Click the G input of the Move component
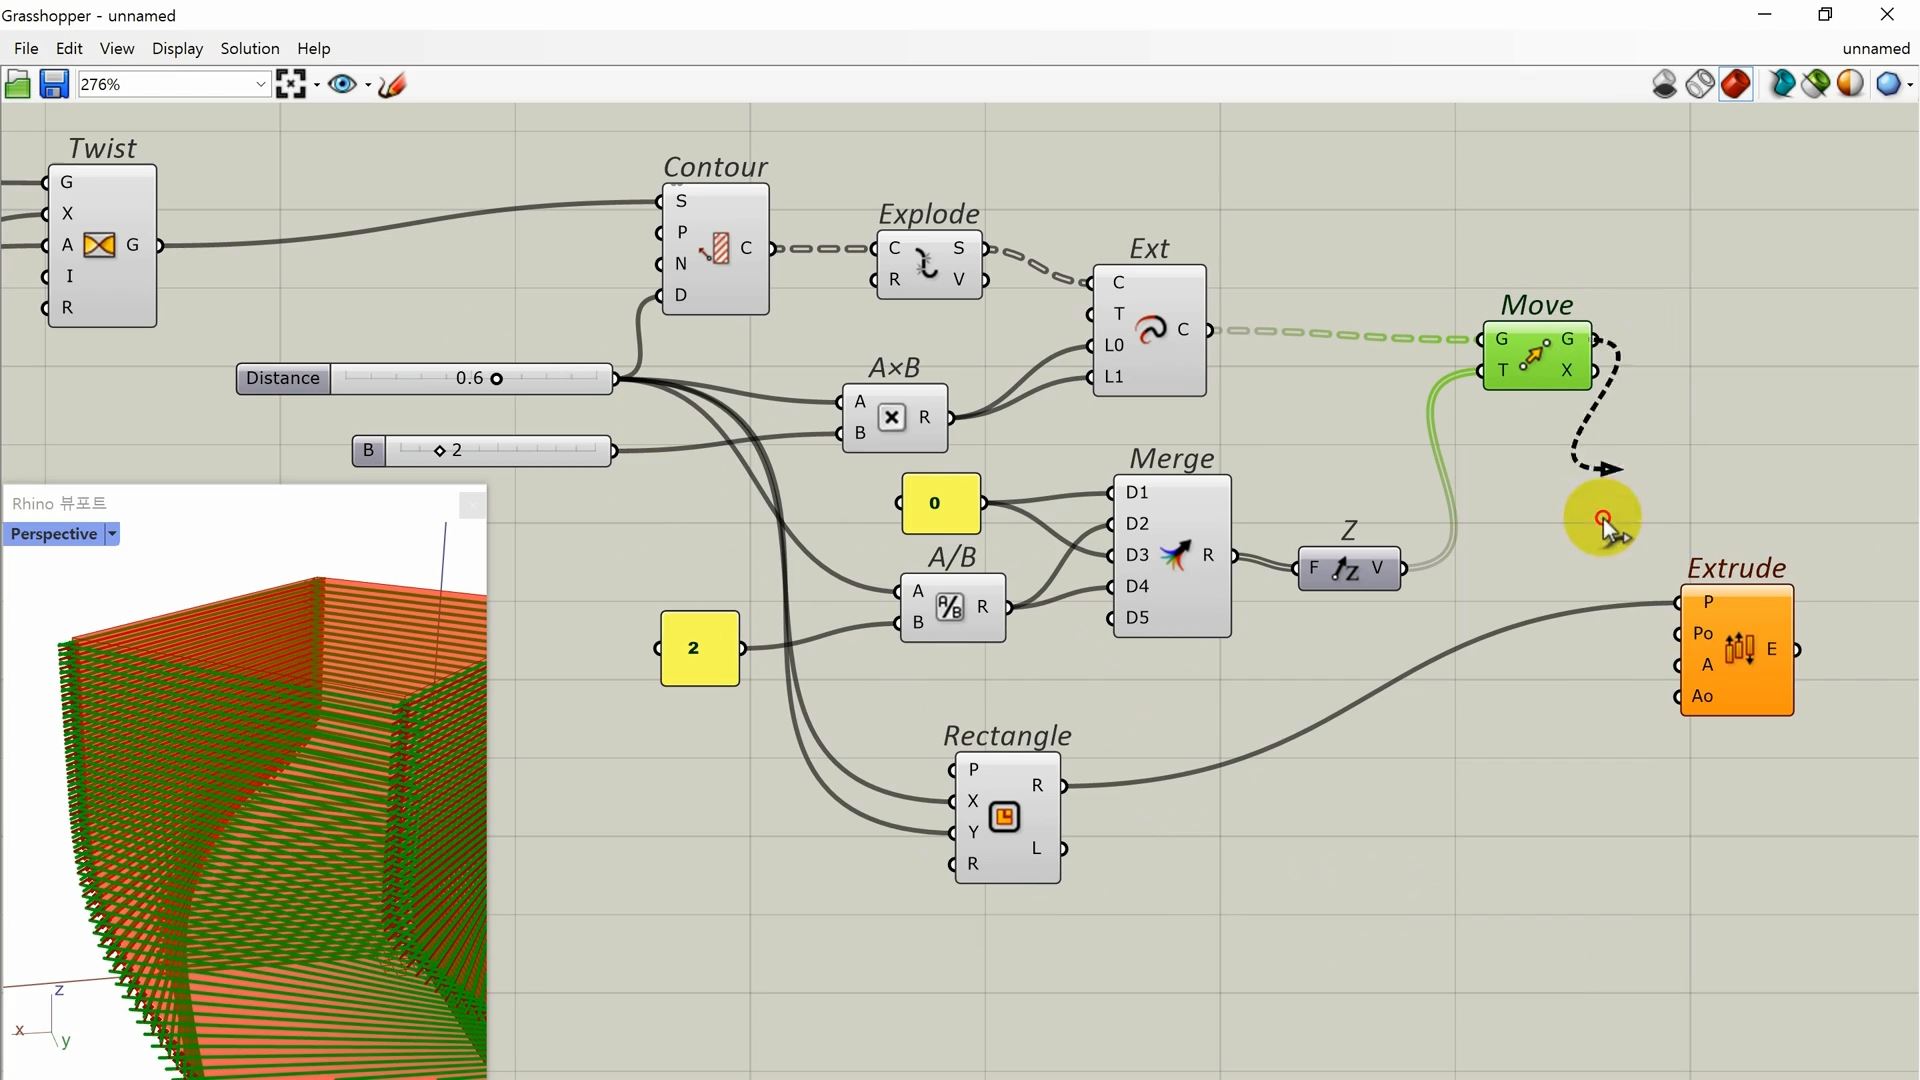 tap(1500, 339)
